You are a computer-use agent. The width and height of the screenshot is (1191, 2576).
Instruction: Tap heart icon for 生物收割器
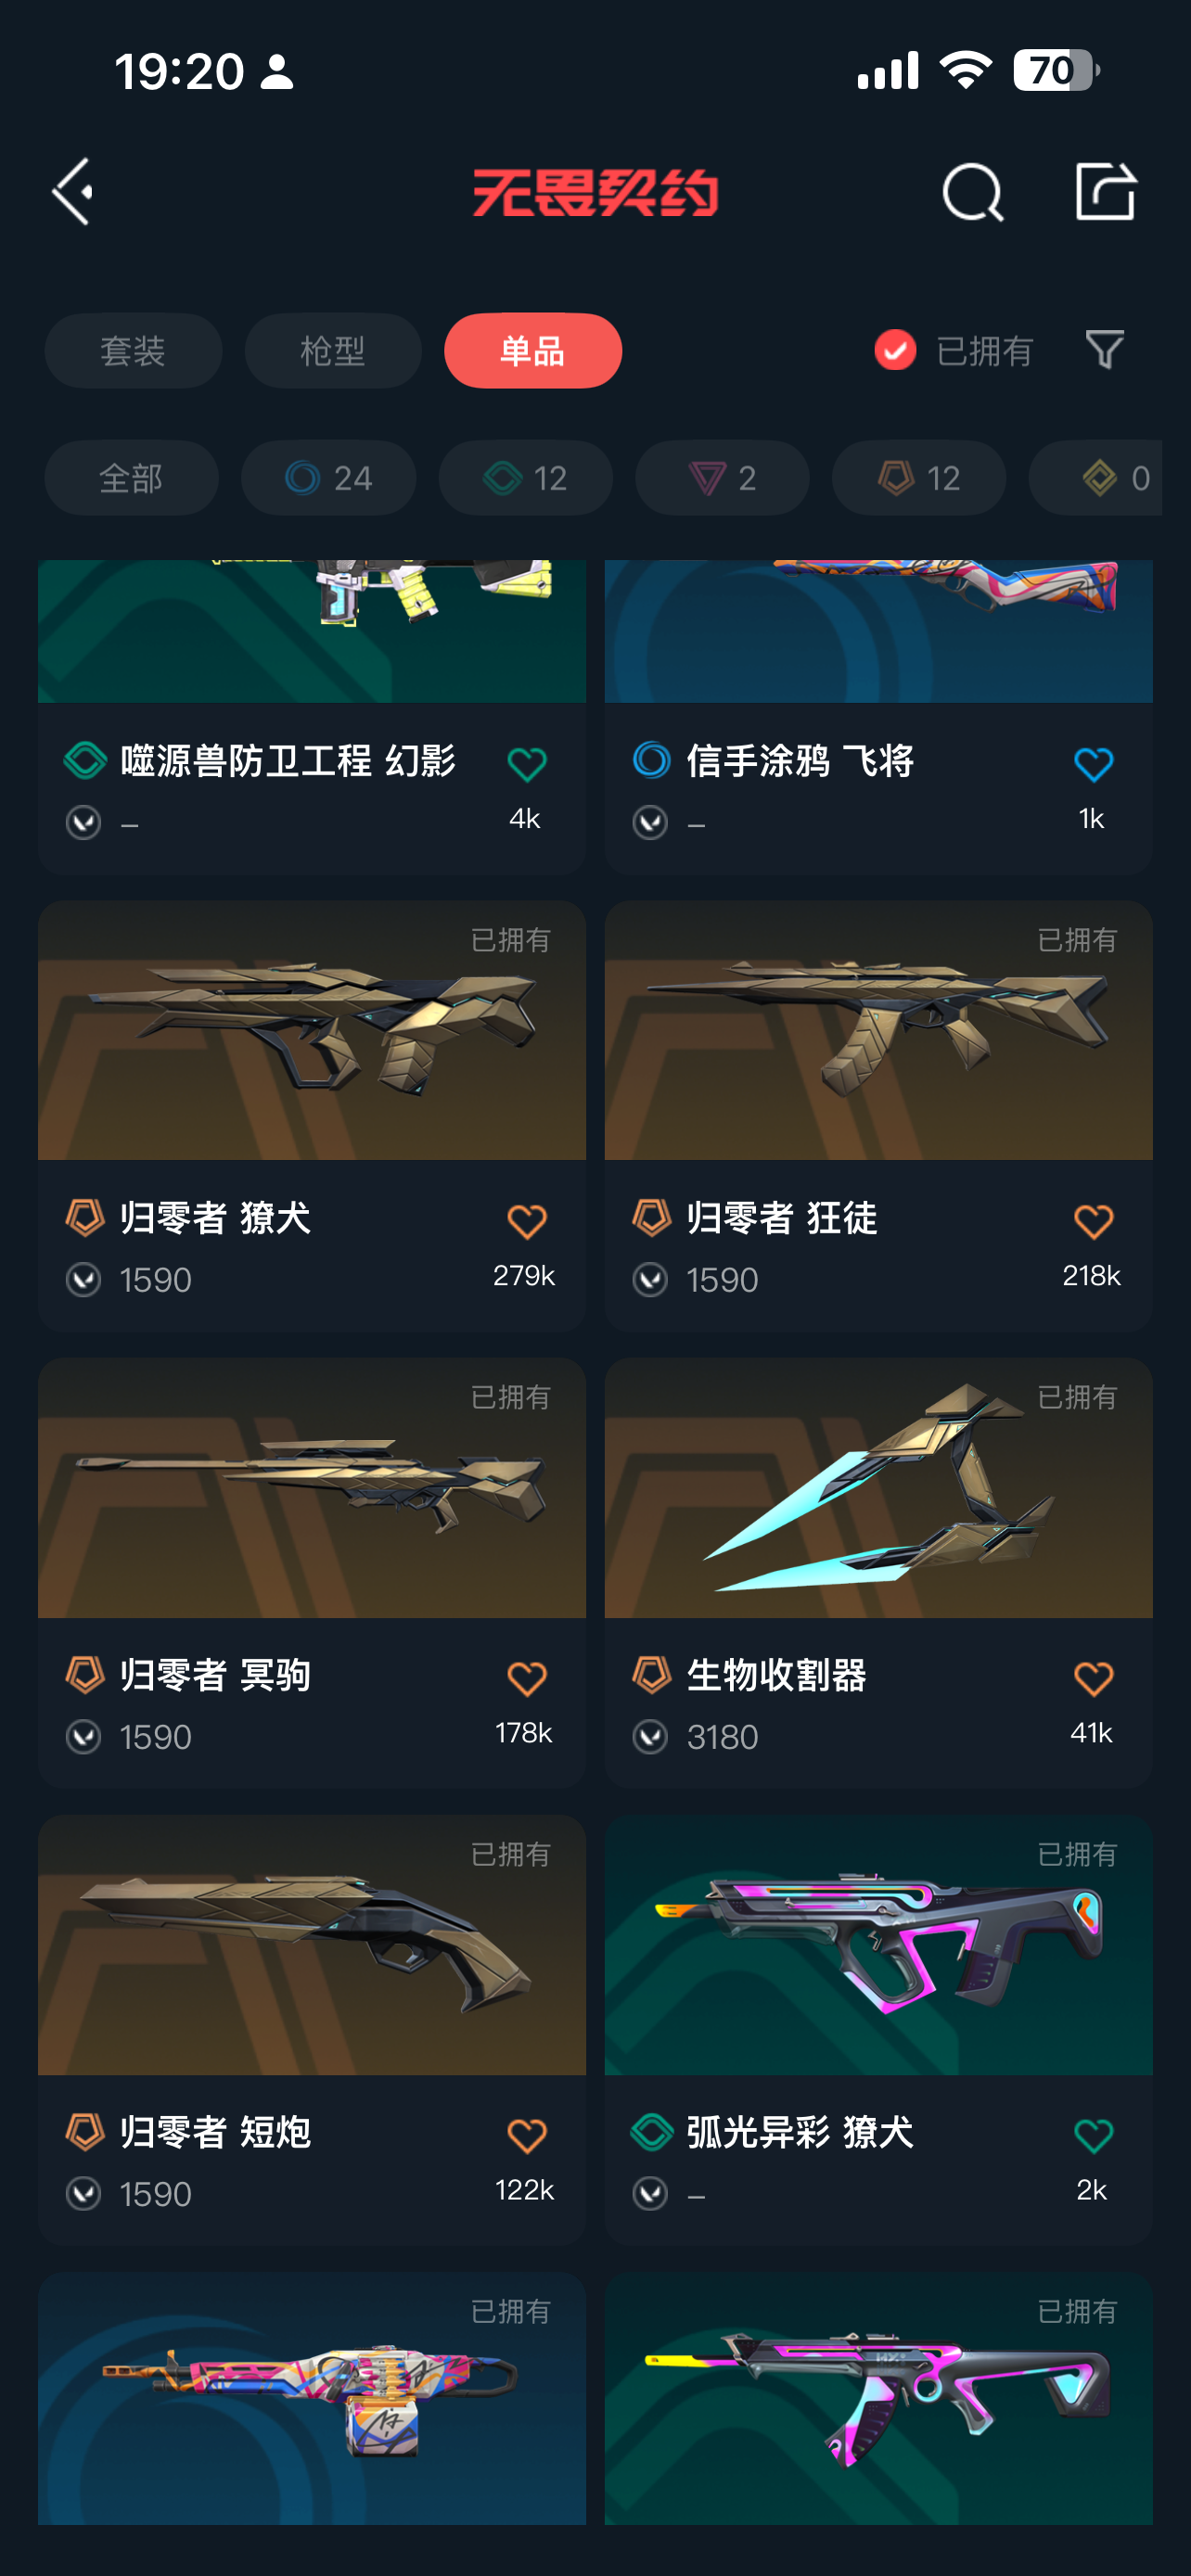[1093, 1678]
